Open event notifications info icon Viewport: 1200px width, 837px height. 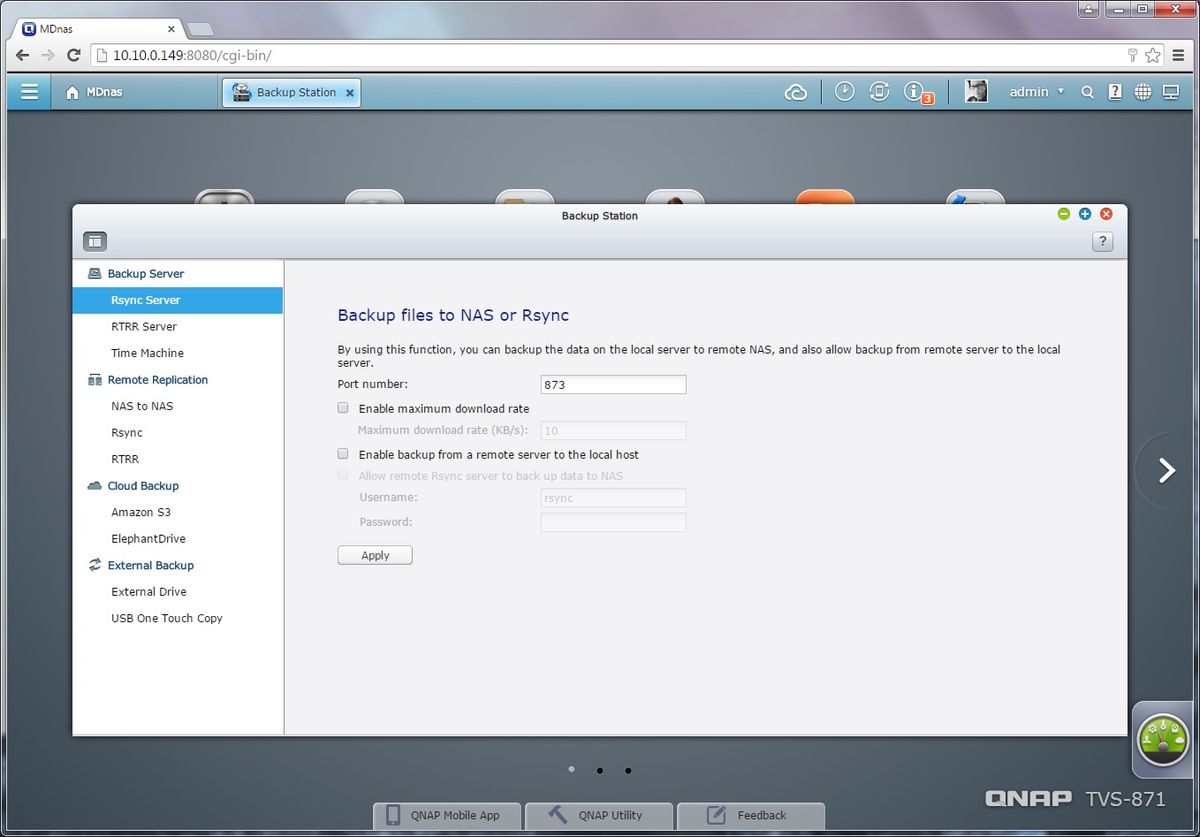914,91
